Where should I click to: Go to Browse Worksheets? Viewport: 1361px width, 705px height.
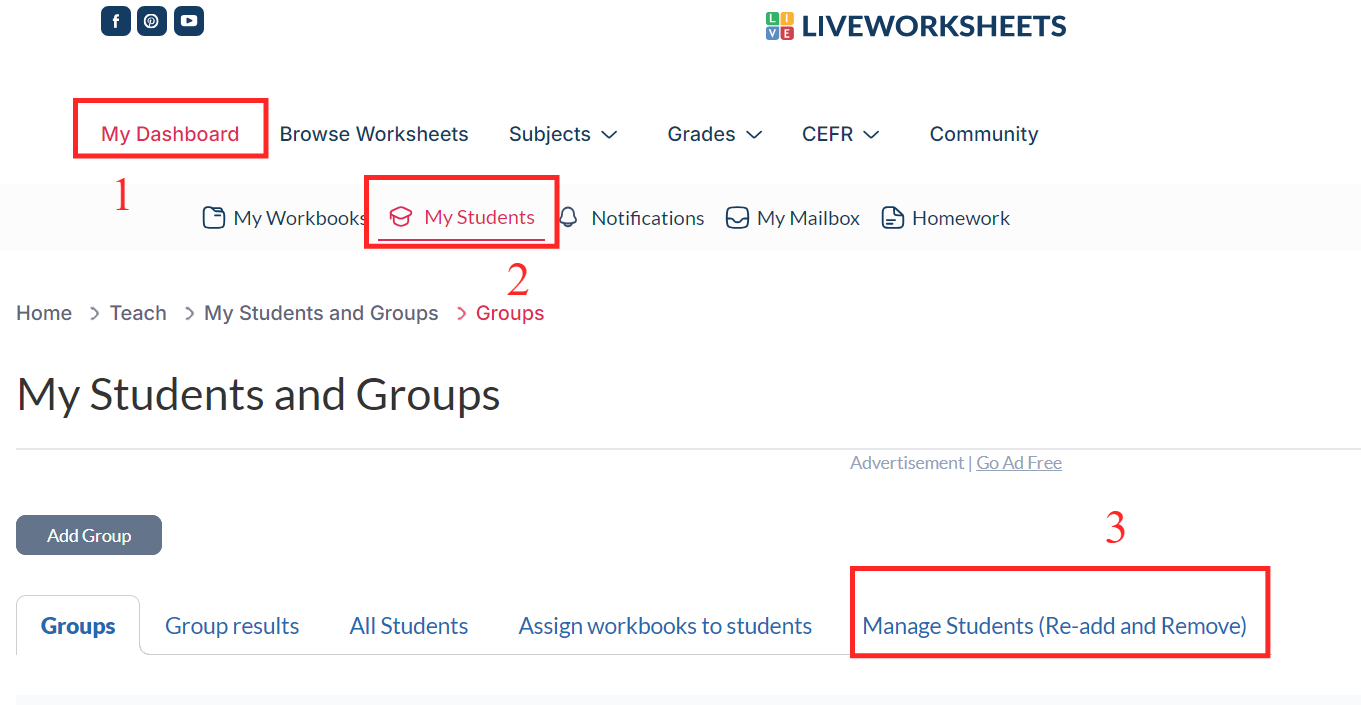point(374,134)
